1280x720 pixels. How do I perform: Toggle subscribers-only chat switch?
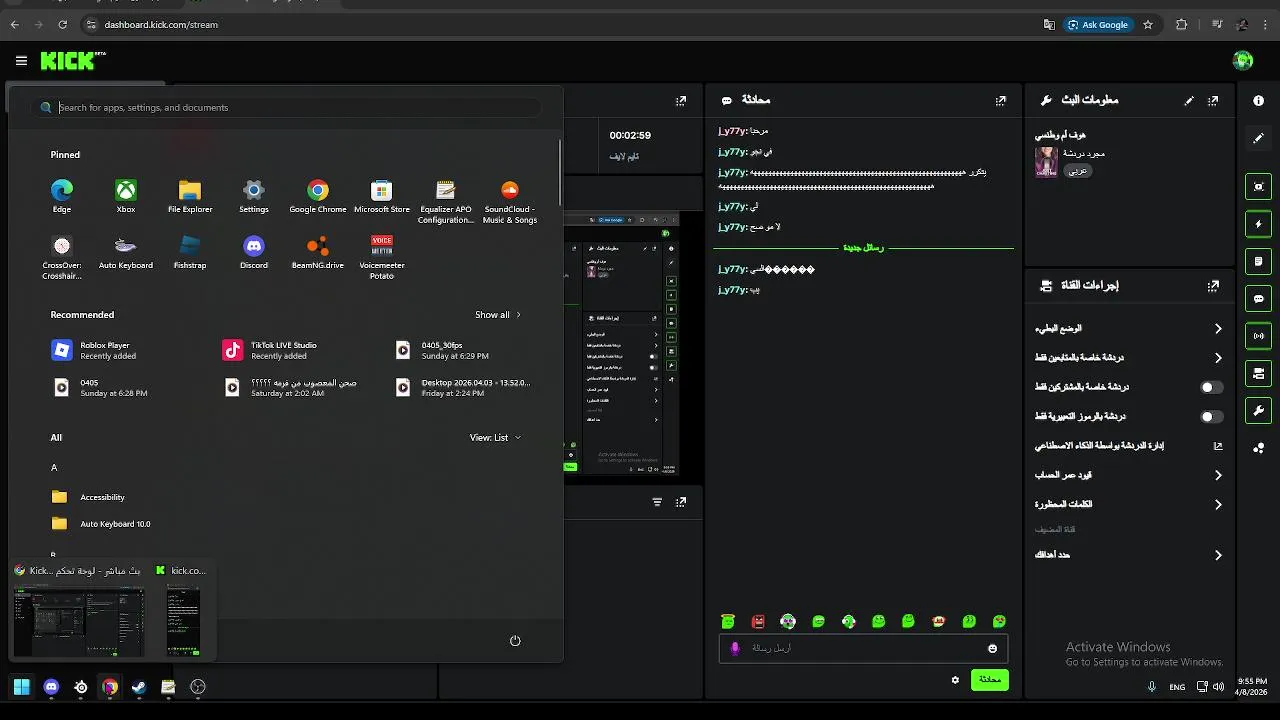coord(1210,387)
